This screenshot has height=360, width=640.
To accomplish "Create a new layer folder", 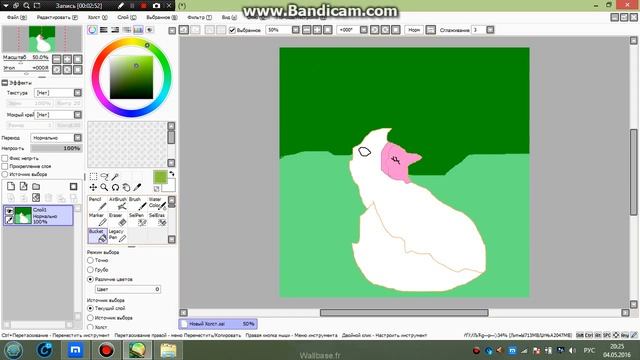I will pos(36,187).
